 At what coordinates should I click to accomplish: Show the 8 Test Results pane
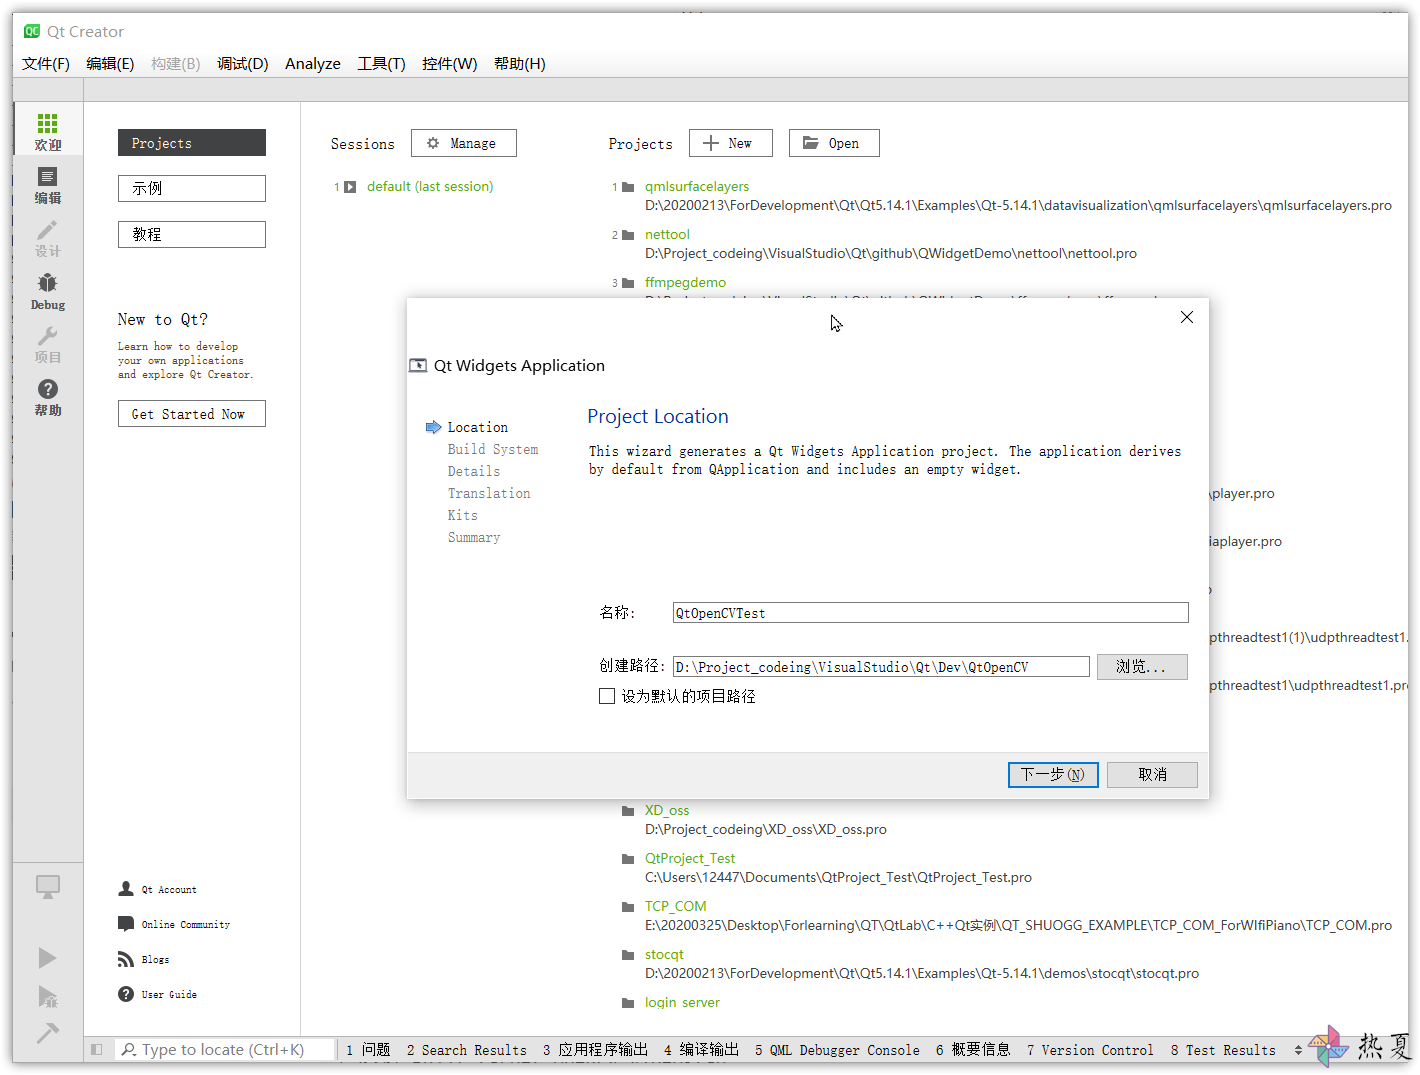(x=1224, y=1050)
